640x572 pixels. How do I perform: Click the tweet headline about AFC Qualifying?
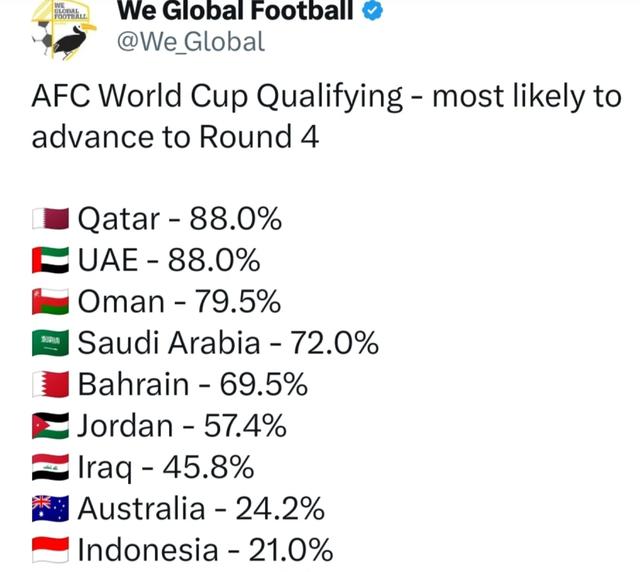pyautogui.click(x=326, y=116)
